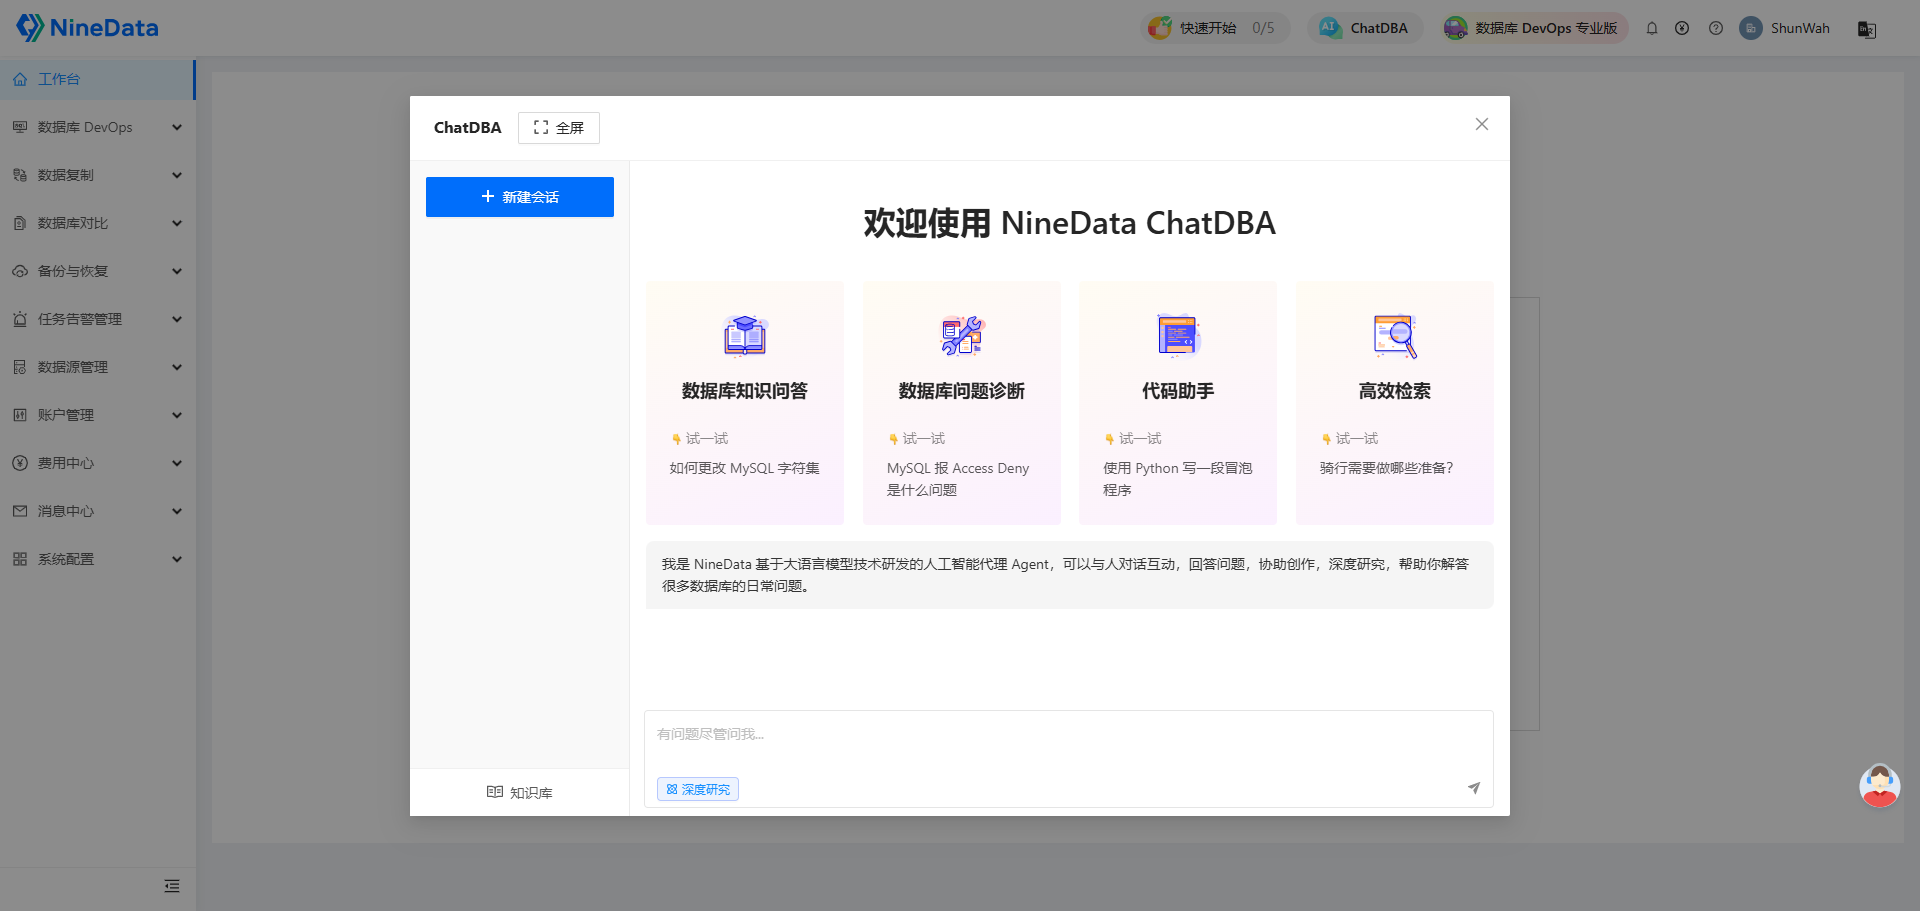1920x911 pixels.
Task: Expand the 消息中心 menu
Action: point(97,511)
